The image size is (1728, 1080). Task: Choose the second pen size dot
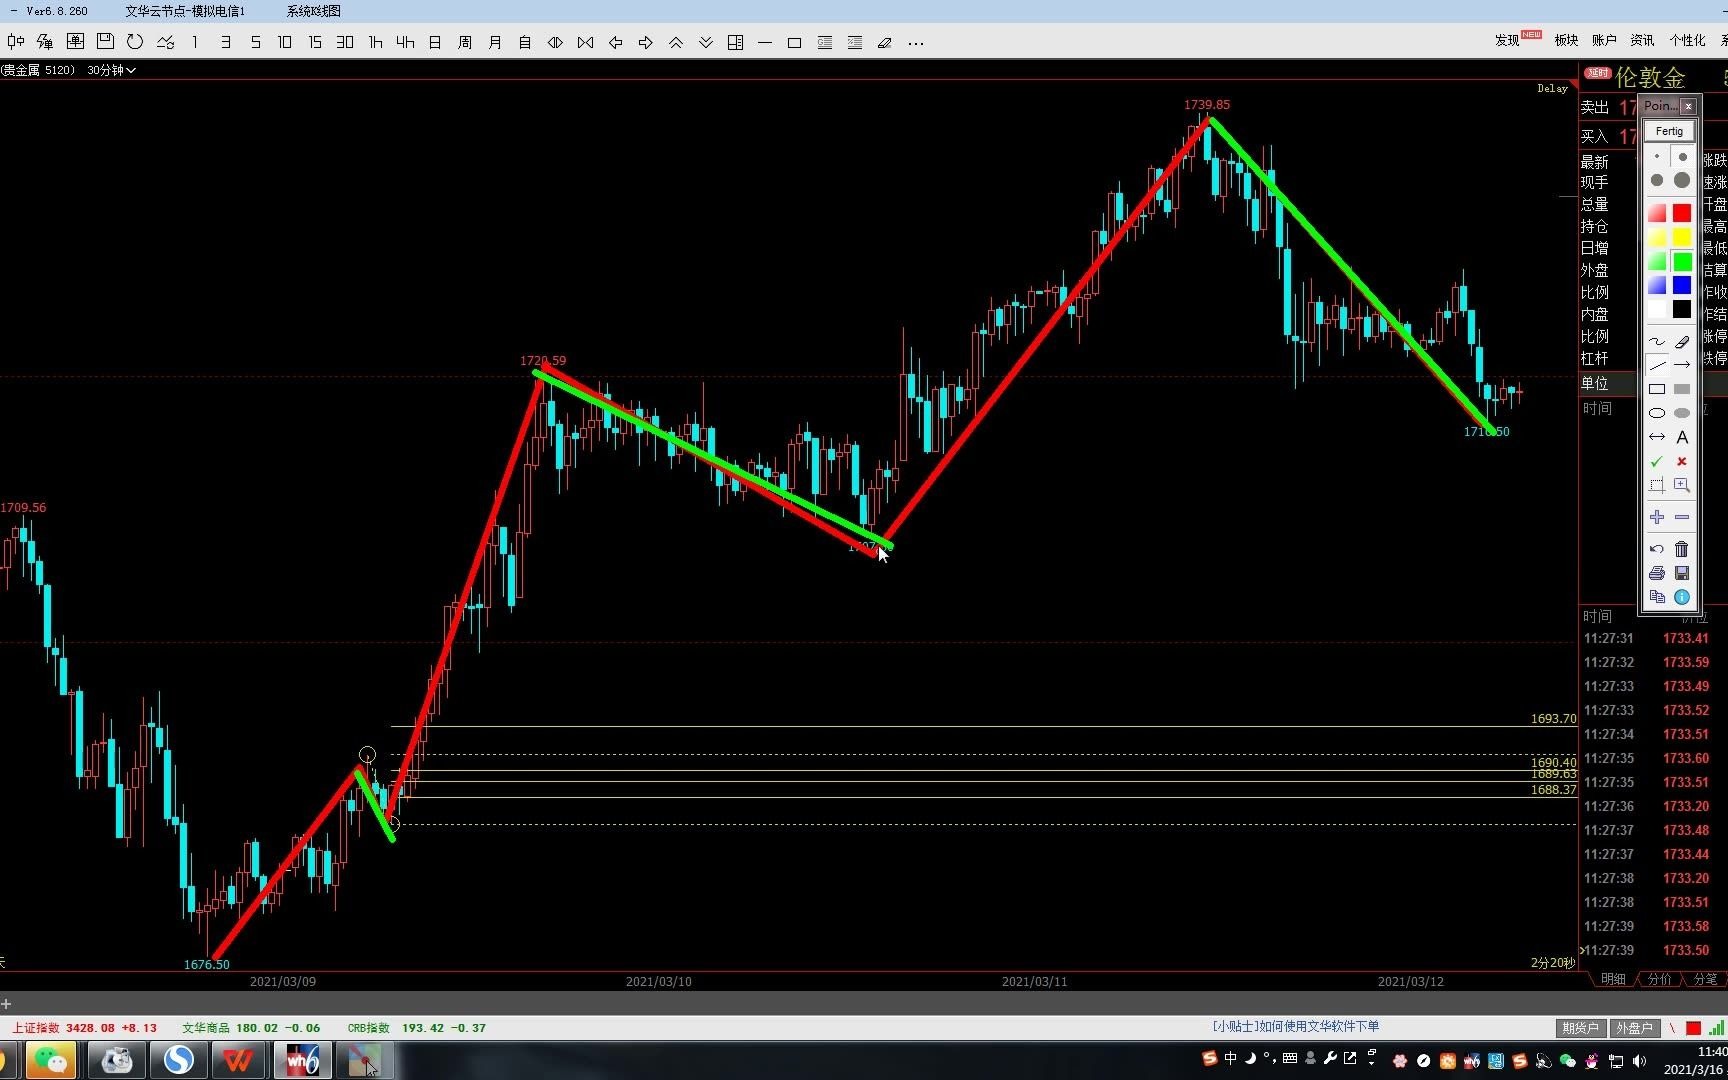click(1682, 157)
